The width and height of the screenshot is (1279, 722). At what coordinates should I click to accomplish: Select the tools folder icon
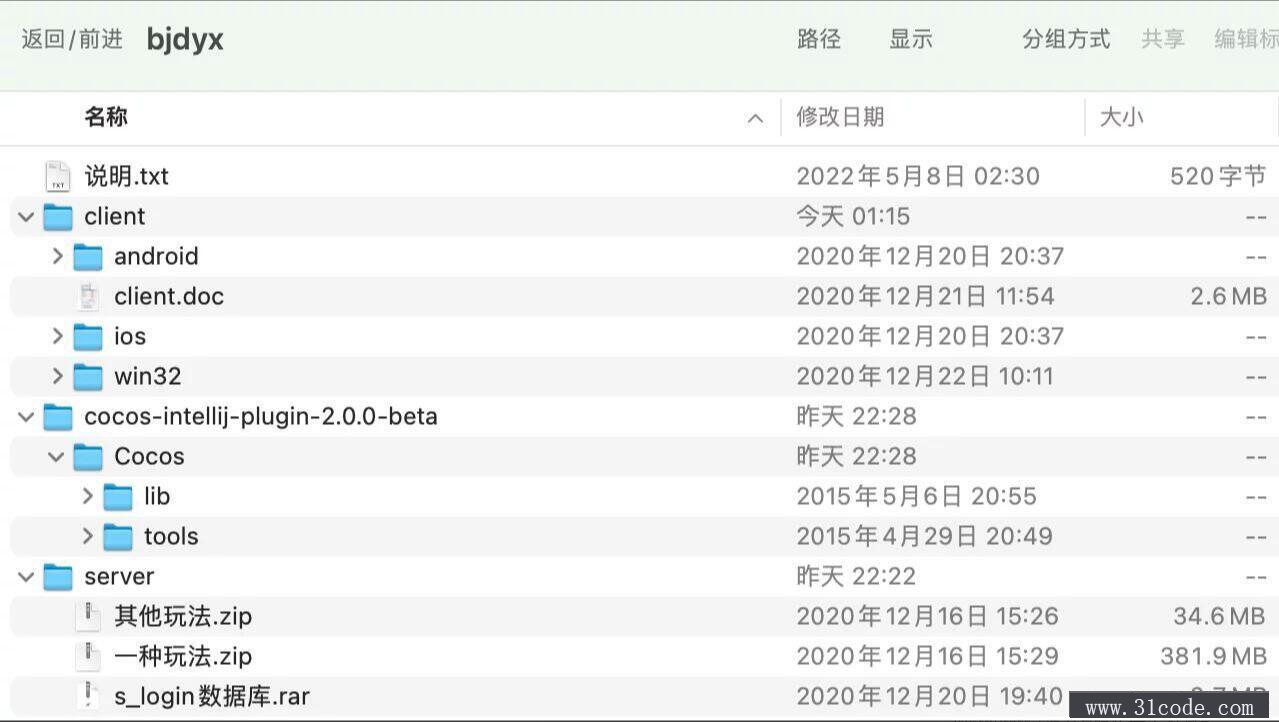[118, 537]
